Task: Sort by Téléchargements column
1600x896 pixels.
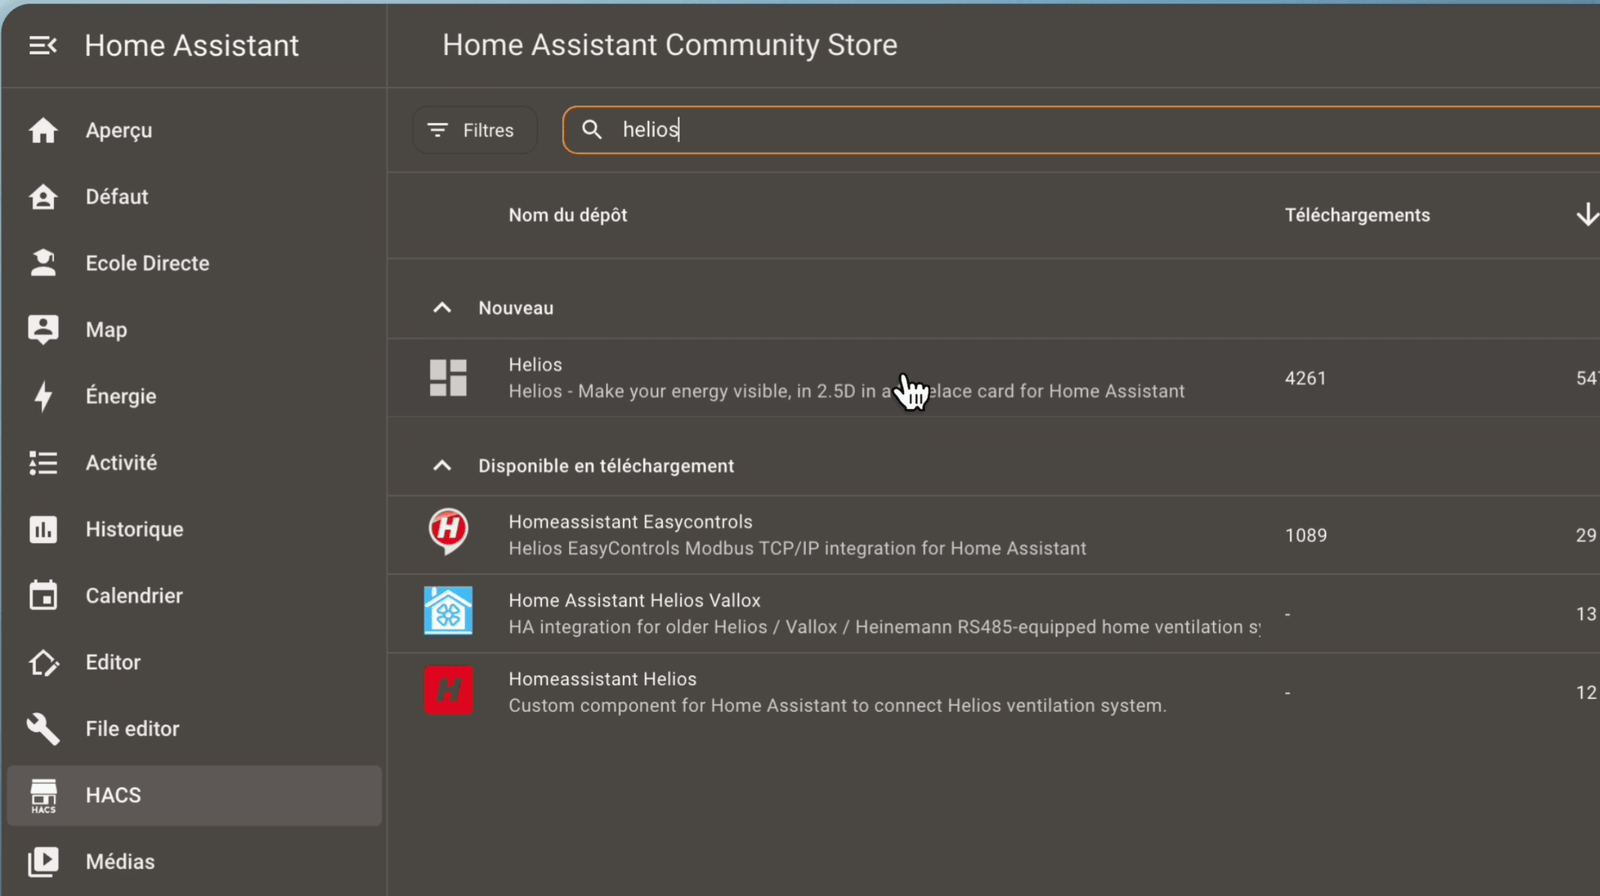Action: 1357,215
